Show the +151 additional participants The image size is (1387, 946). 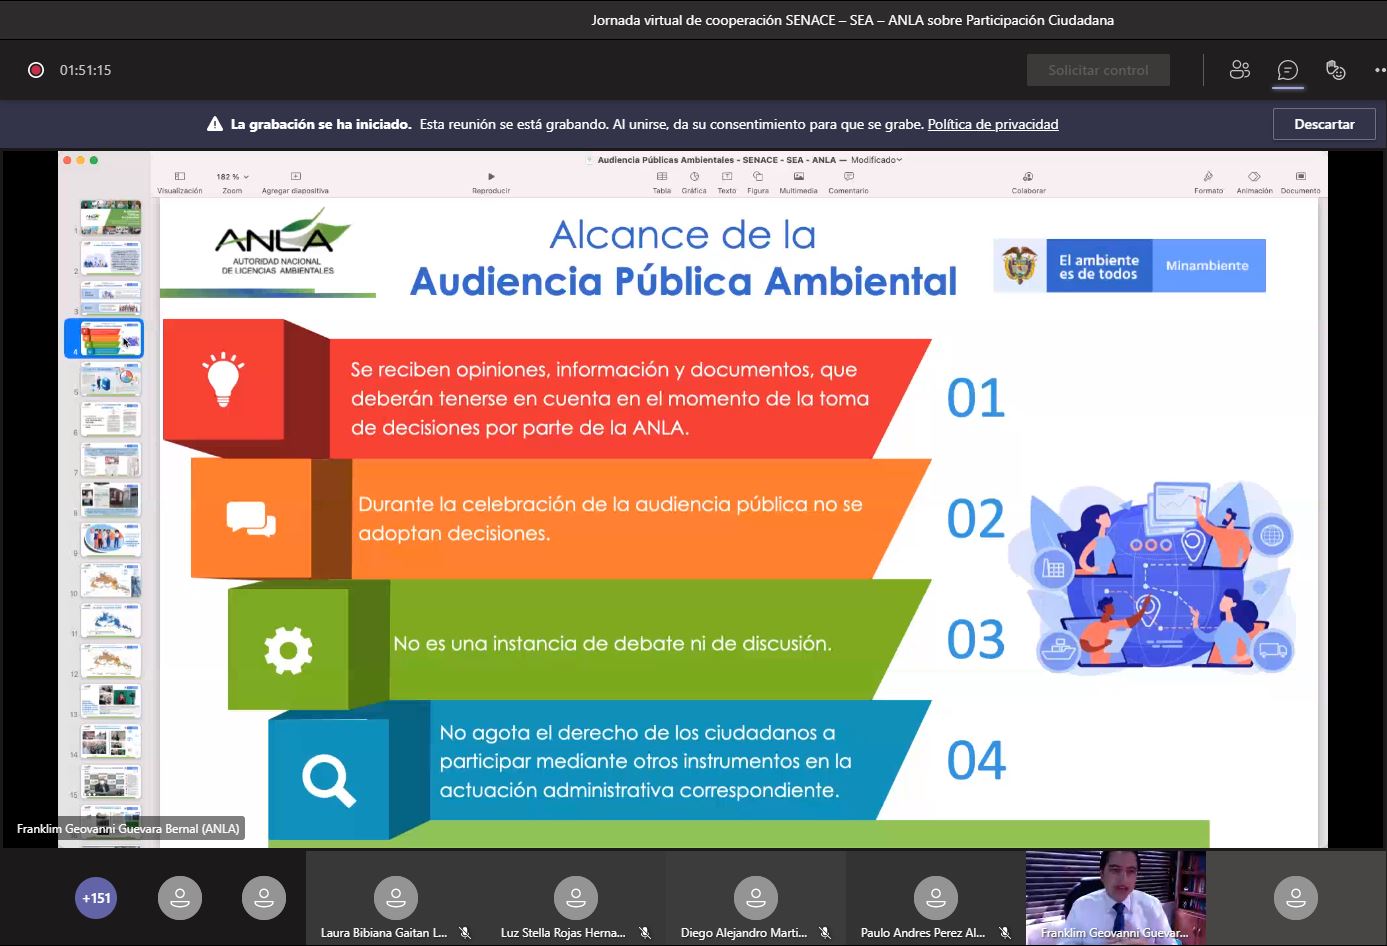pyautogui.click(x=96, y=898)
